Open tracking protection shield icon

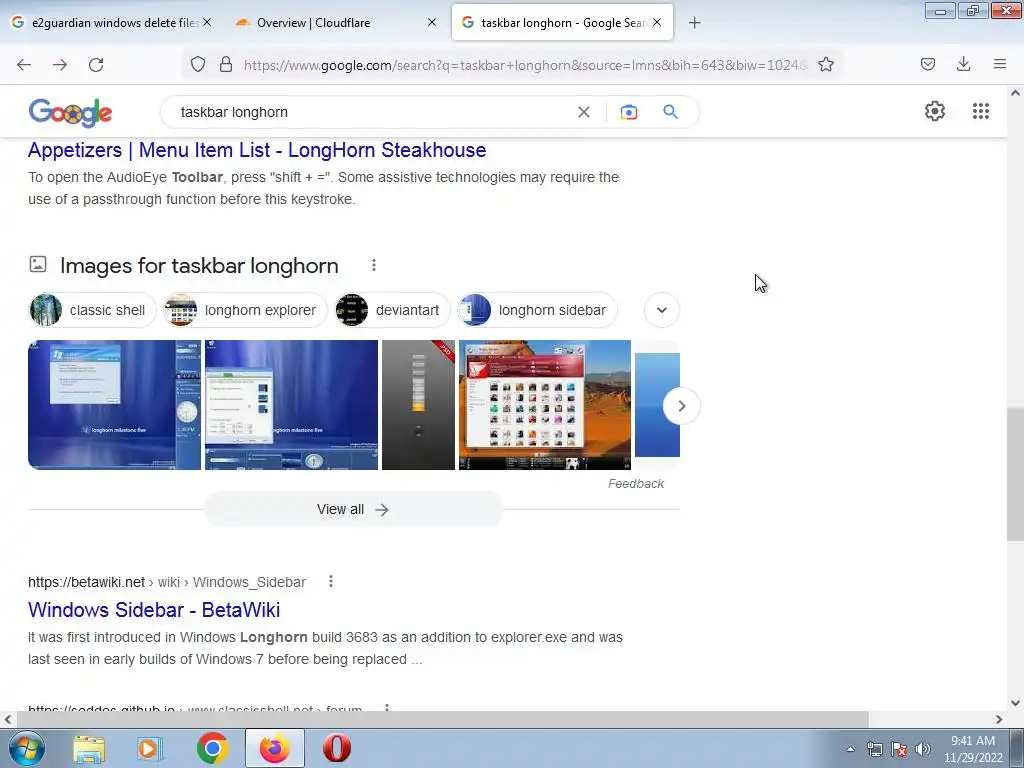pos(198,65)
